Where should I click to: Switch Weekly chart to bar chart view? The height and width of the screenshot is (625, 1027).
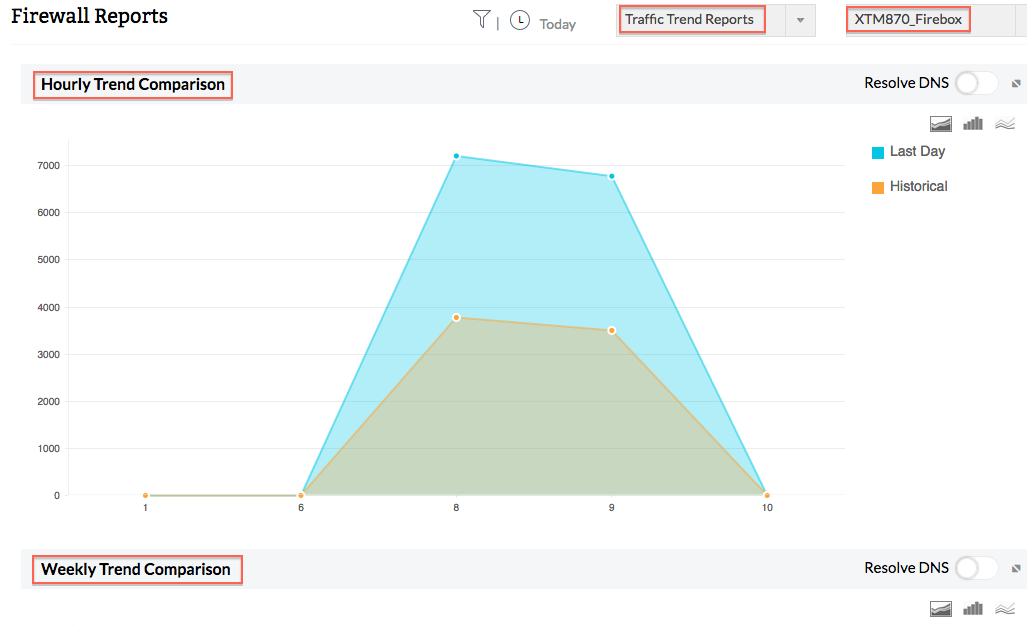(972, 608)
